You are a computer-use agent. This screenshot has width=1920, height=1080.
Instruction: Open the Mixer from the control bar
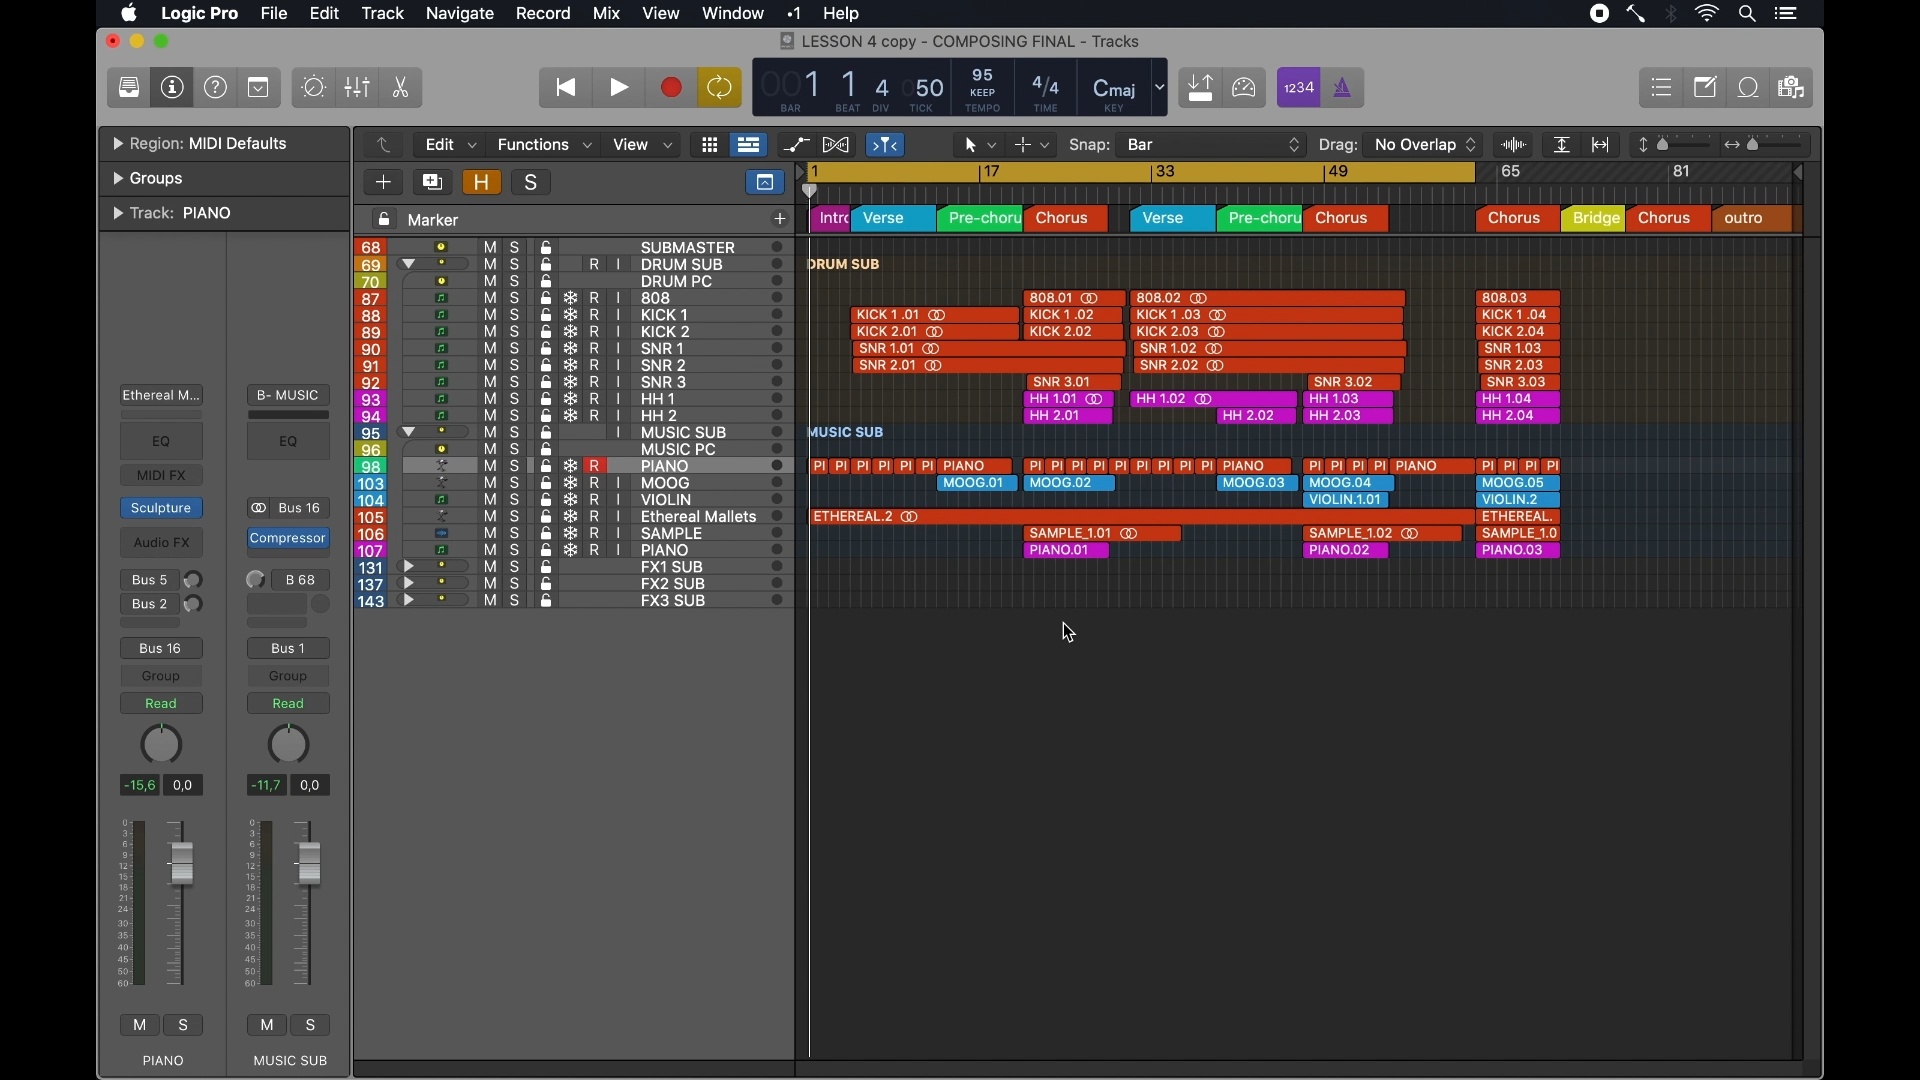point(358,88)
